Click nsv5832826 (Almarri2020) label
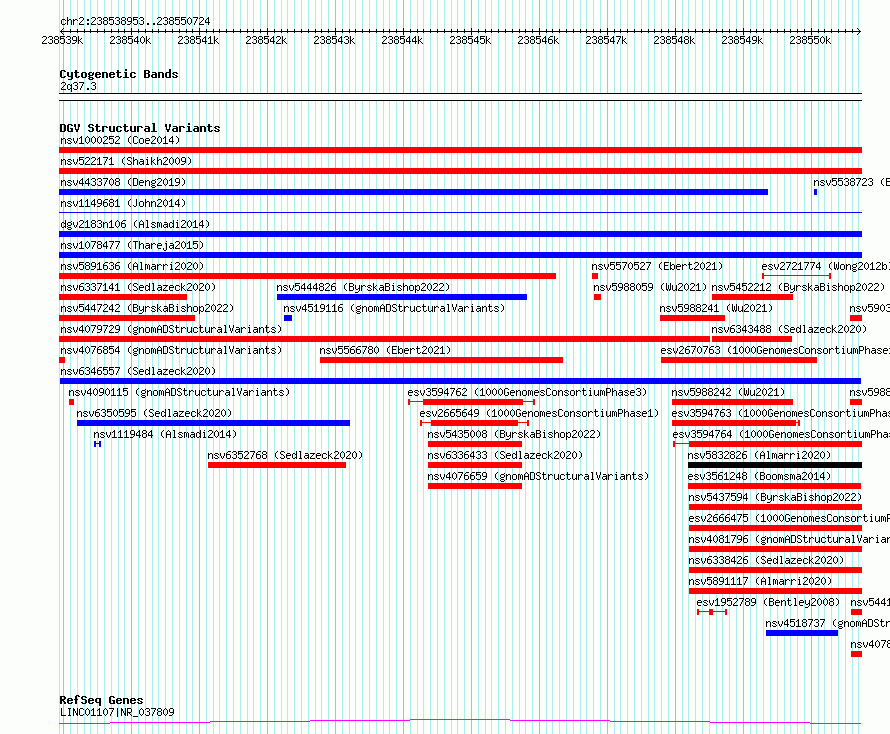890x734 pixels. coord(759,455)
